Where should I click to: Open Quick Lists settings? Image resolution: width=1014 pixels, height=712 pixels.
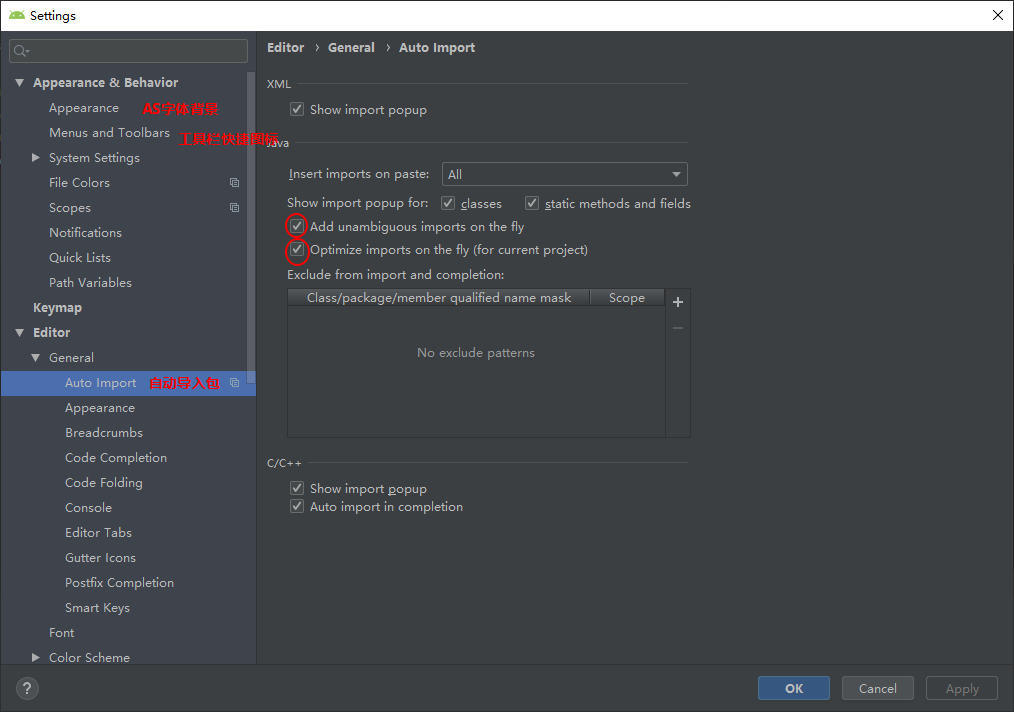pos(80,257)
